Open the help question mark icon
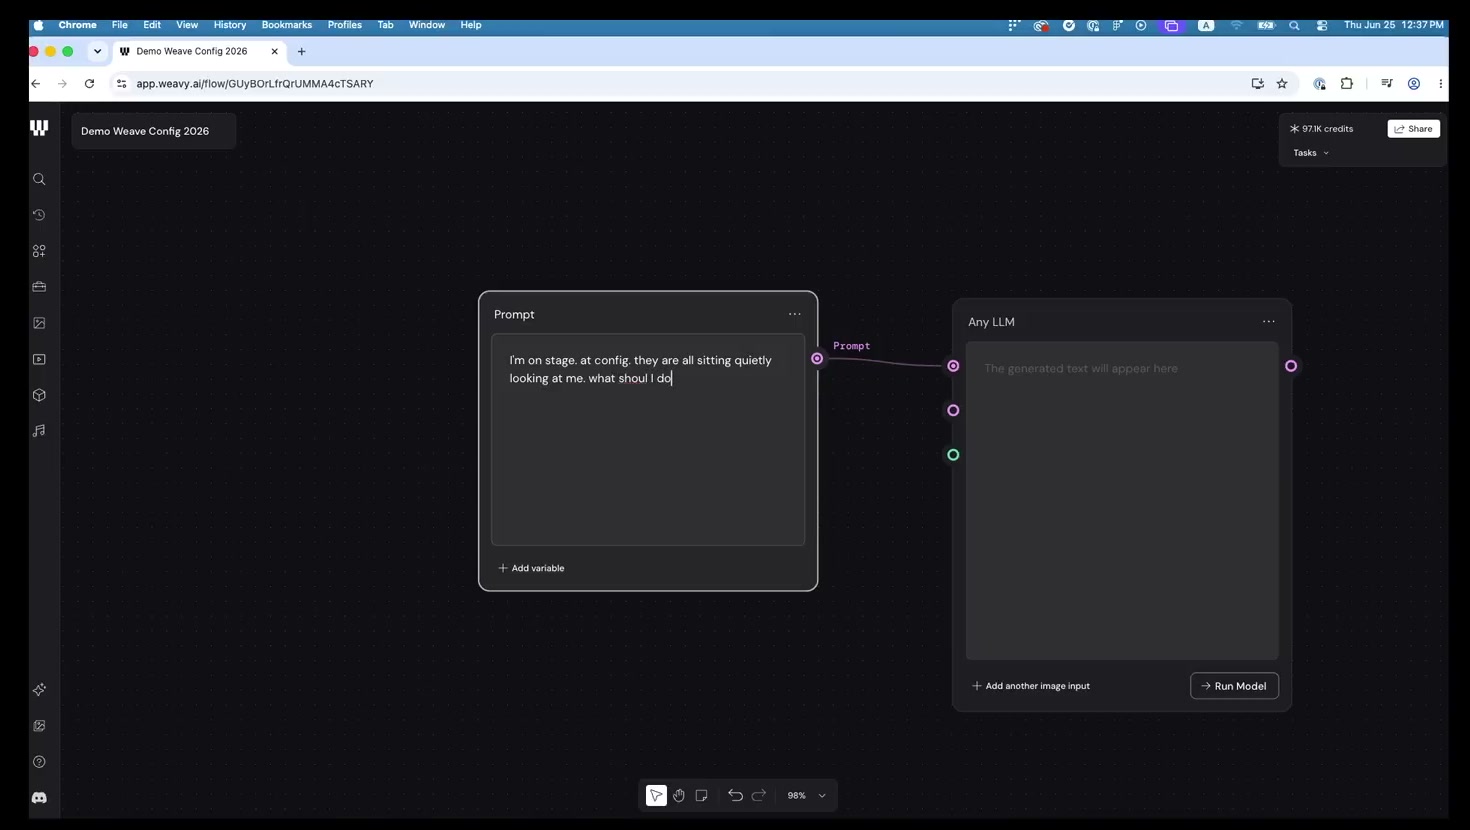 coord(39,762)
